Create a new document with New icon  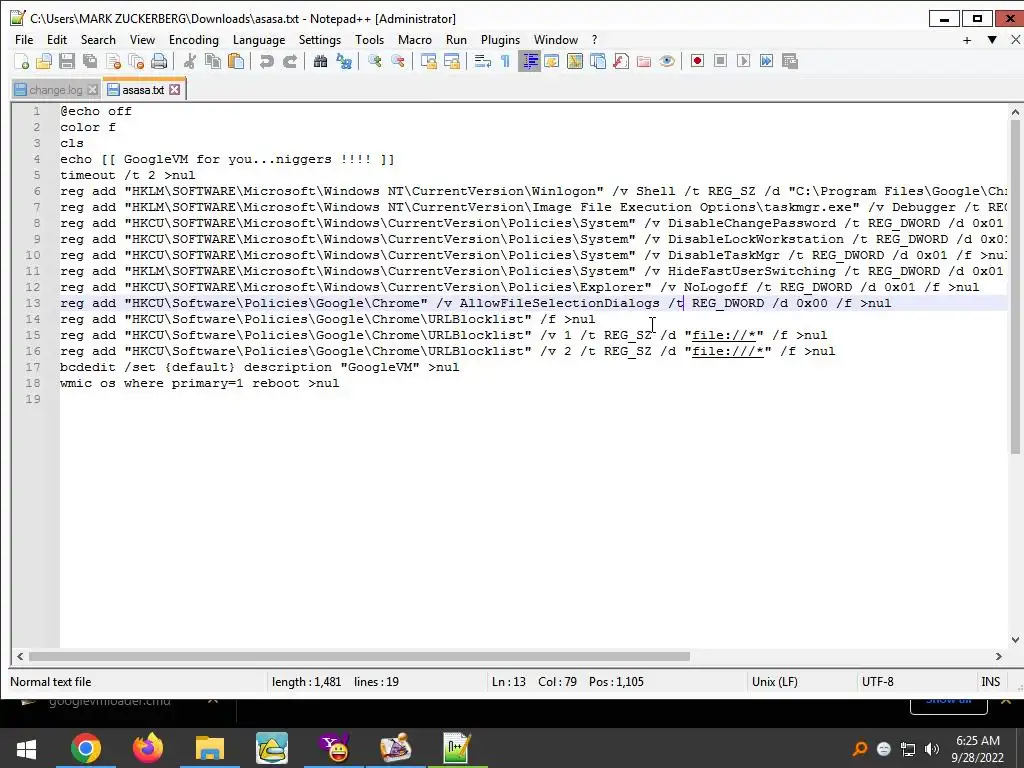[21, 61]
